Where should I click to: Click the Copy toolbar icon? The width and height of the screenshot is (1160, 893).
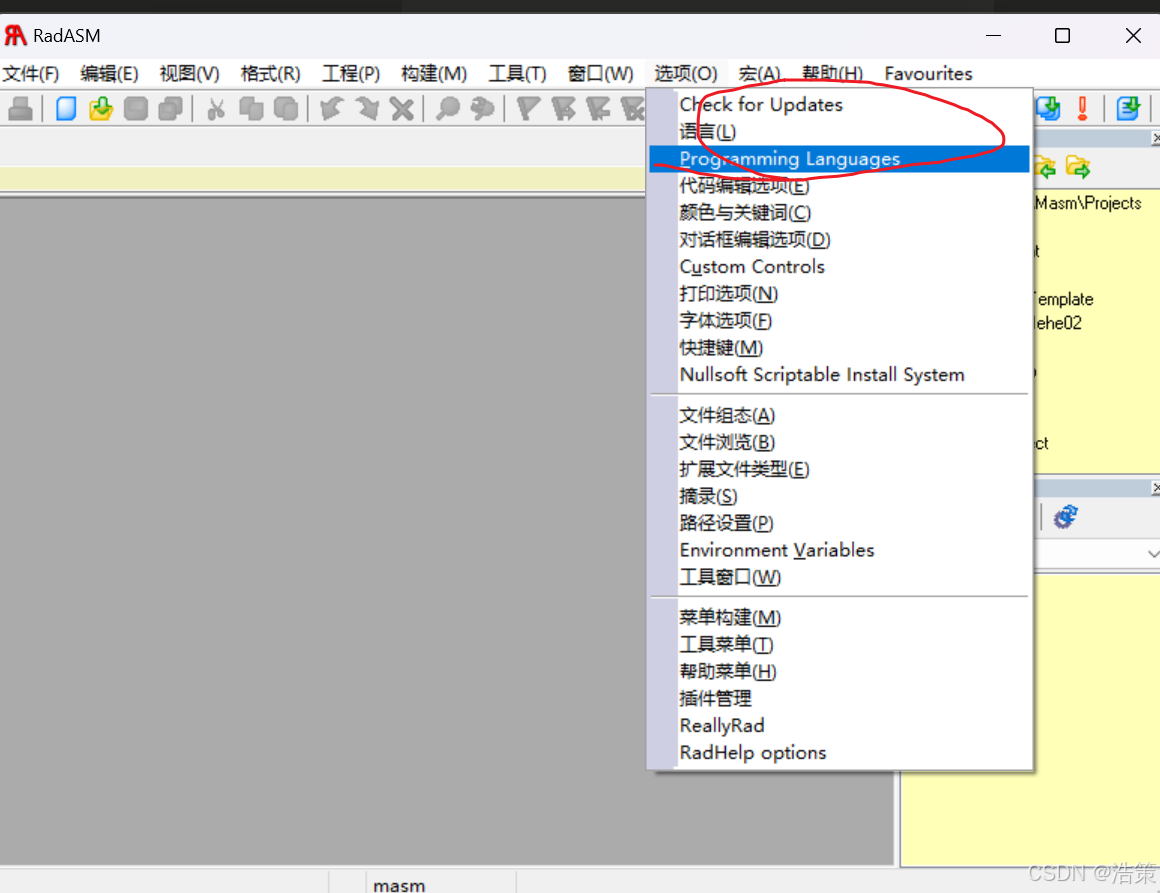[x=251, y=109]
